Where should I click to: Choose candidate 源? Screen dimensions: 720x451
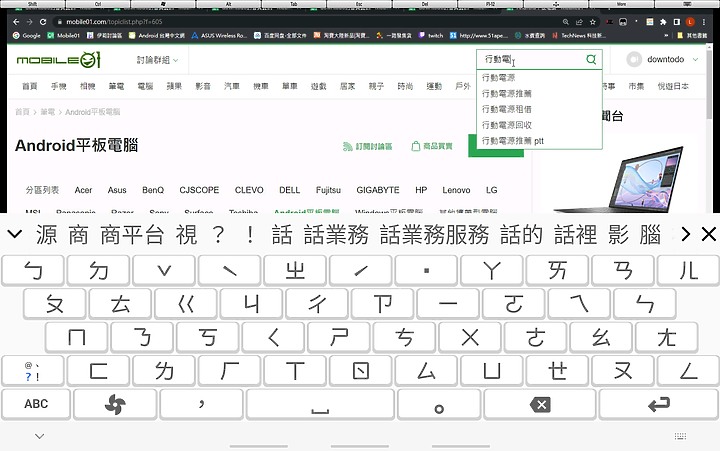point(46,234)
